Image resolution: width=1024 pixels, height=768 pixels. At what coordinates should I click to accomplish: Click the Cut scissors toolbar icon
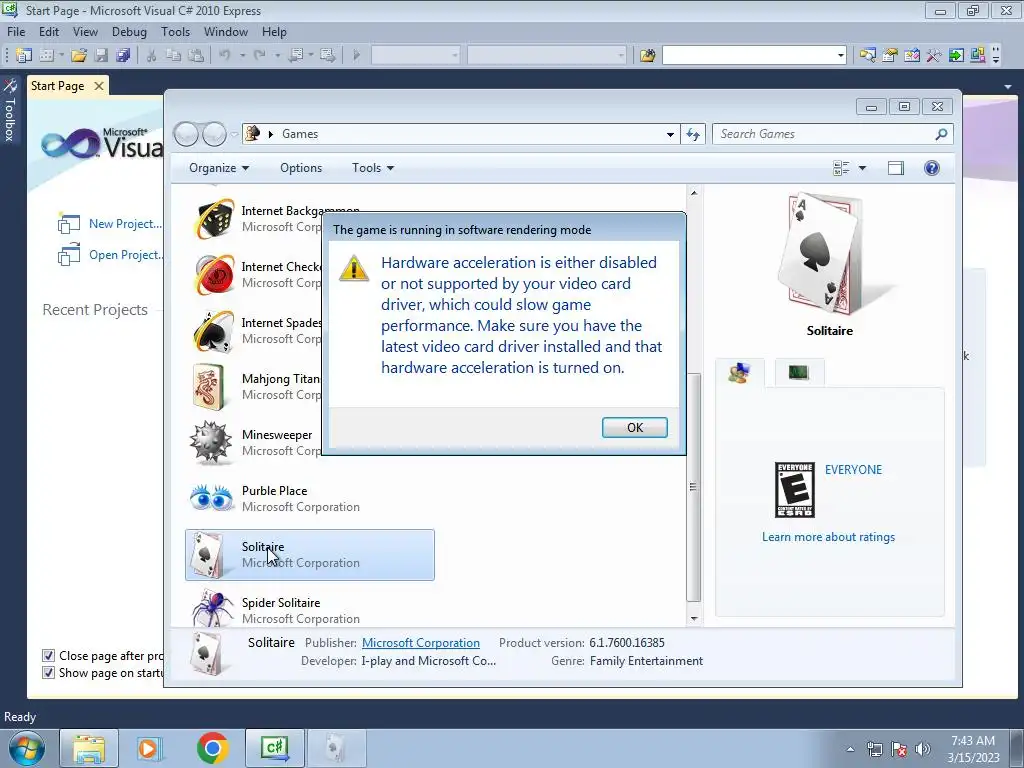click(x=152, y=56)
